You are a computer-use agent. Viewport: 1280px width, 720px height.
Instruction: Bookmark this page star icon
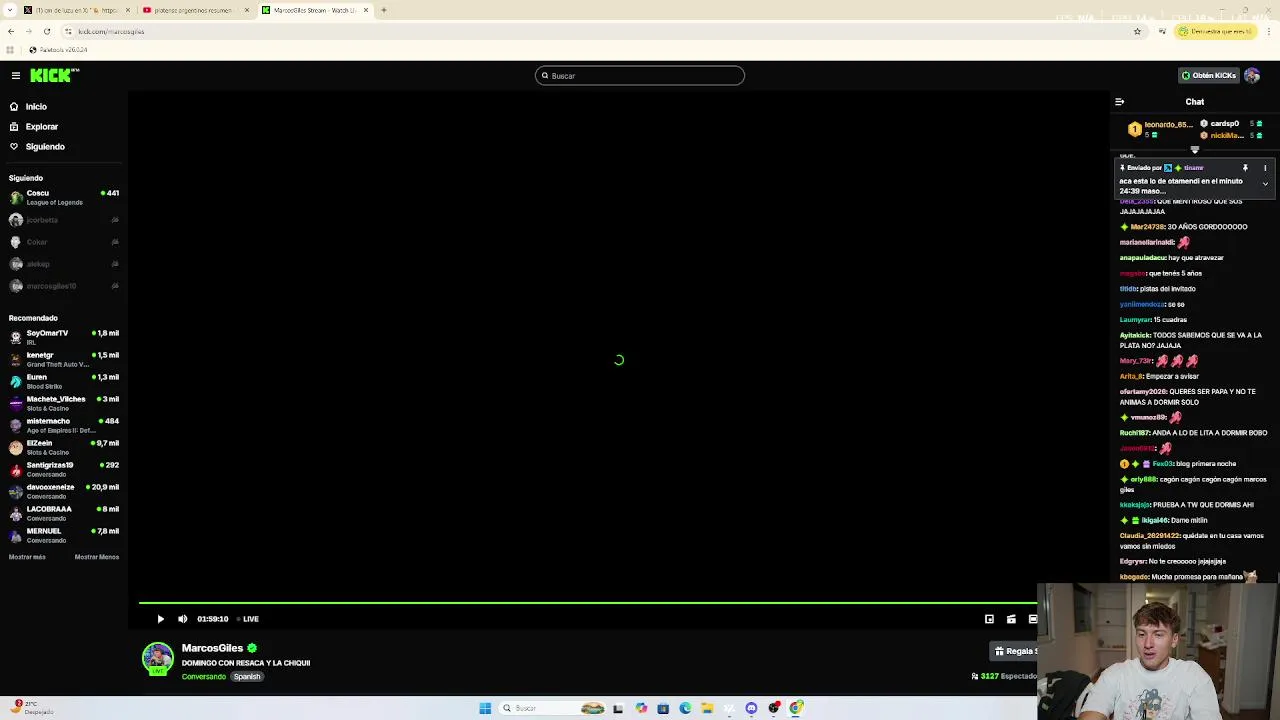pyautogui.click(x=1137, y=31)
